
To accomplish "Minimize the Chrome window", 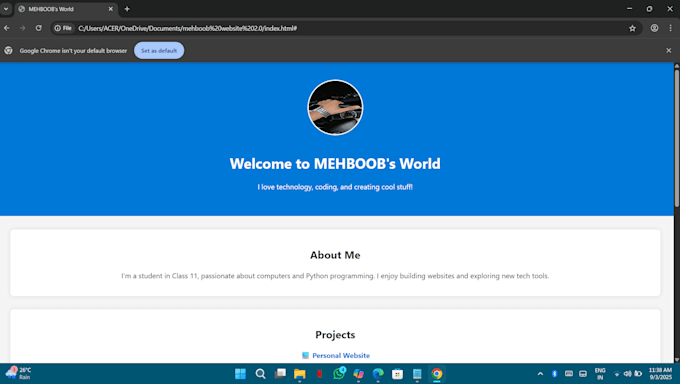I will (x=629, y=9).
